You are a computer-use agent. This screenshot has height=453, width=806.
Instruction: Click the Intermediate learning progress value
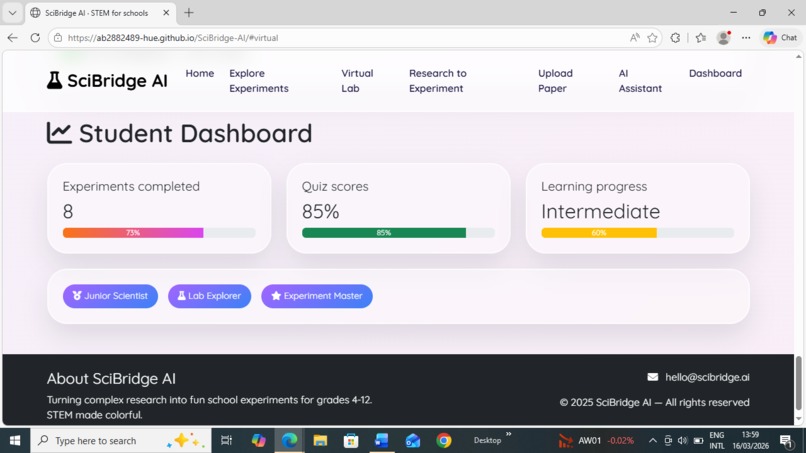pos(600,211)
